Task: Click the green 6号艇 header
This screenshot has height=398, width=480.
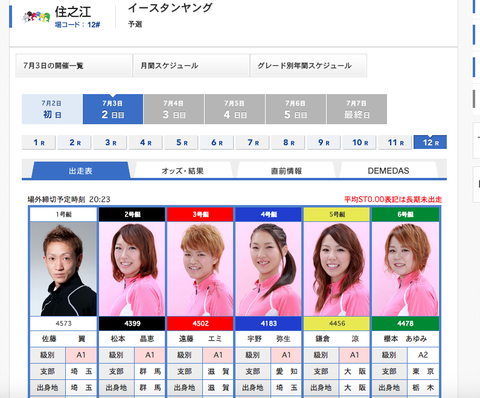Action: pyautogui.click(x=405, y=214)
